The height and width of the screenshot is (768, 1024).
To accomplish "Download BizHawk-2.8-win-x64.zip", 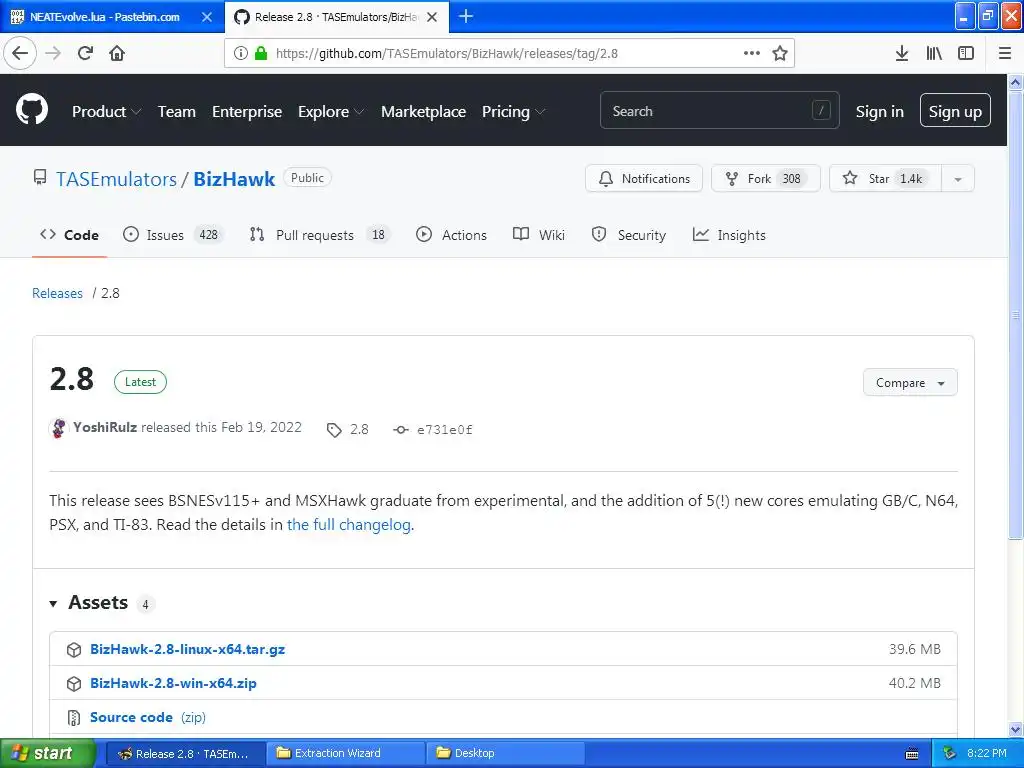I will [x=173, y=684].
